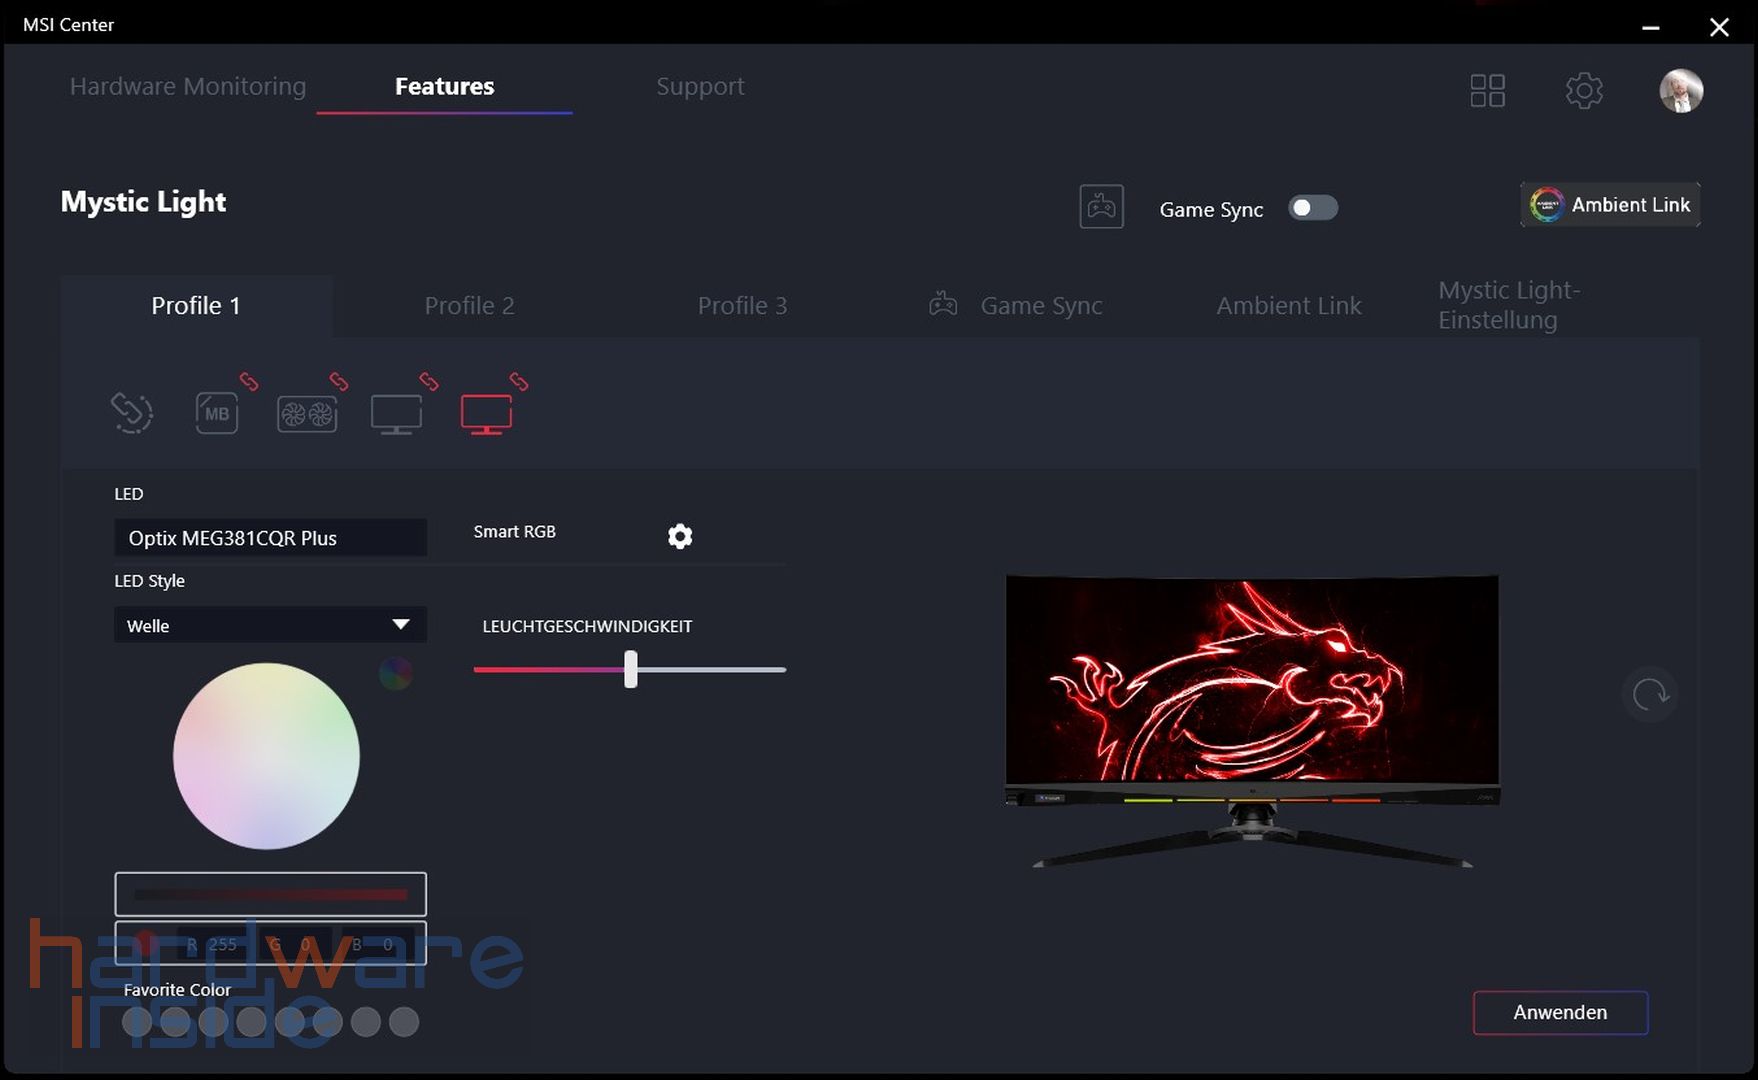1758x1080 pixels.
Task: Click the Anwenden button
Action: [x=1559, y=1012]
